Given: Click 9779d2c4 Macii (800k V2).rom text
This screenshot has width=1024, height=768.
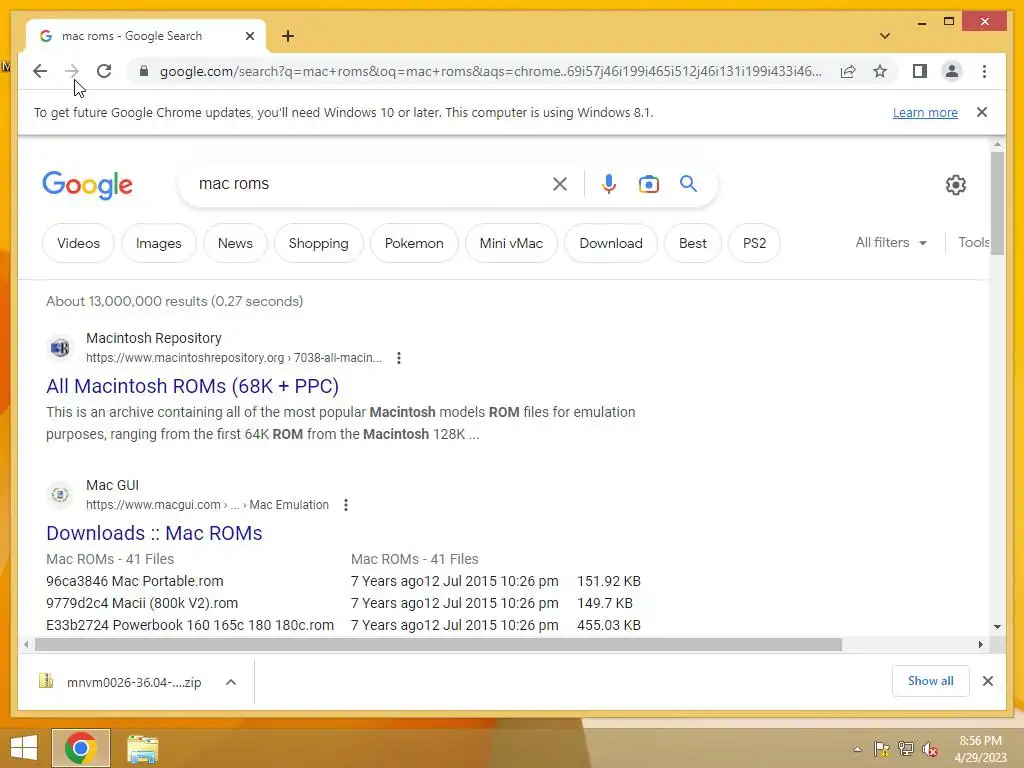Looking at the screenshot, I should tap(142, 603).
